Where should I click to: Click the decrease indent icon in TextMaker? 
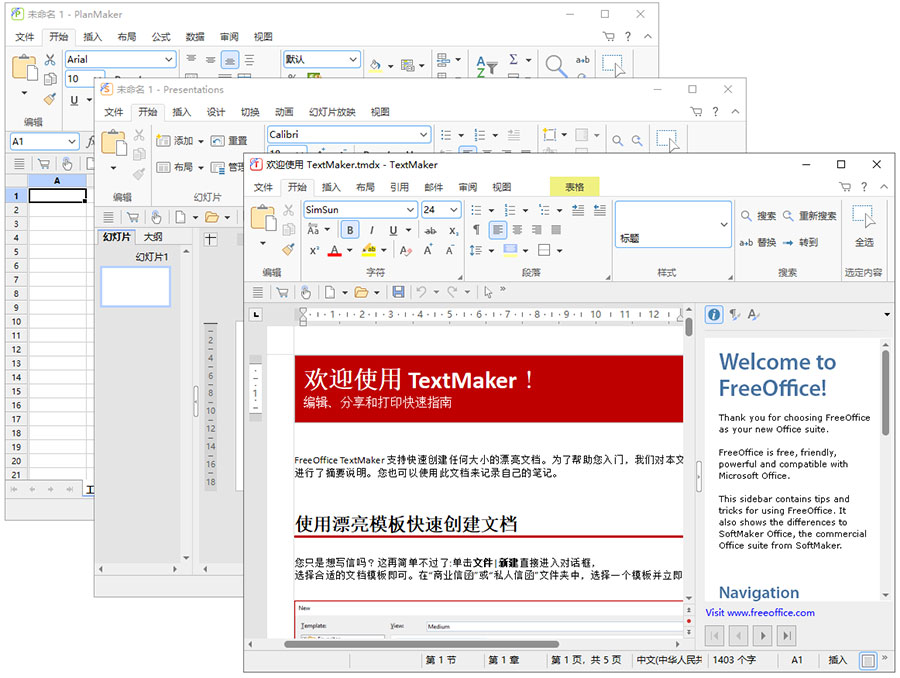coord(600,210)
